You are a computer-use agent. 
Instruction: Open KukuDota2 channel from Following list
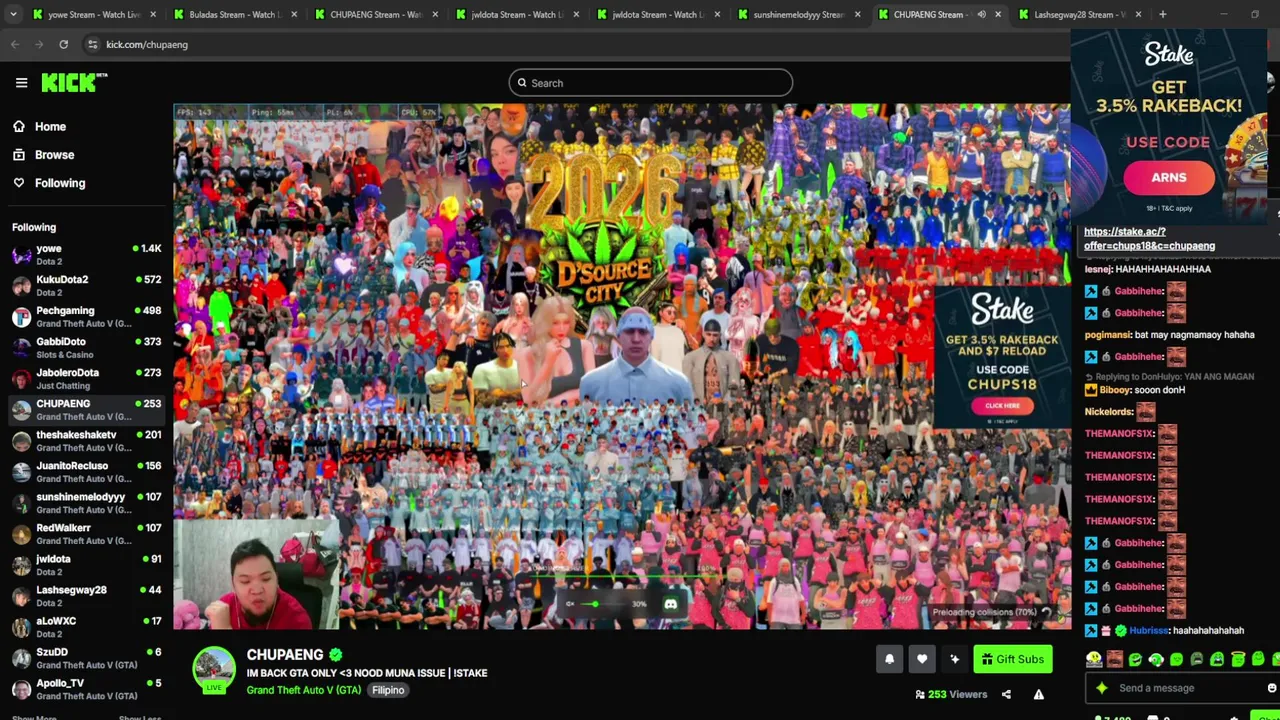click(87, 285)
